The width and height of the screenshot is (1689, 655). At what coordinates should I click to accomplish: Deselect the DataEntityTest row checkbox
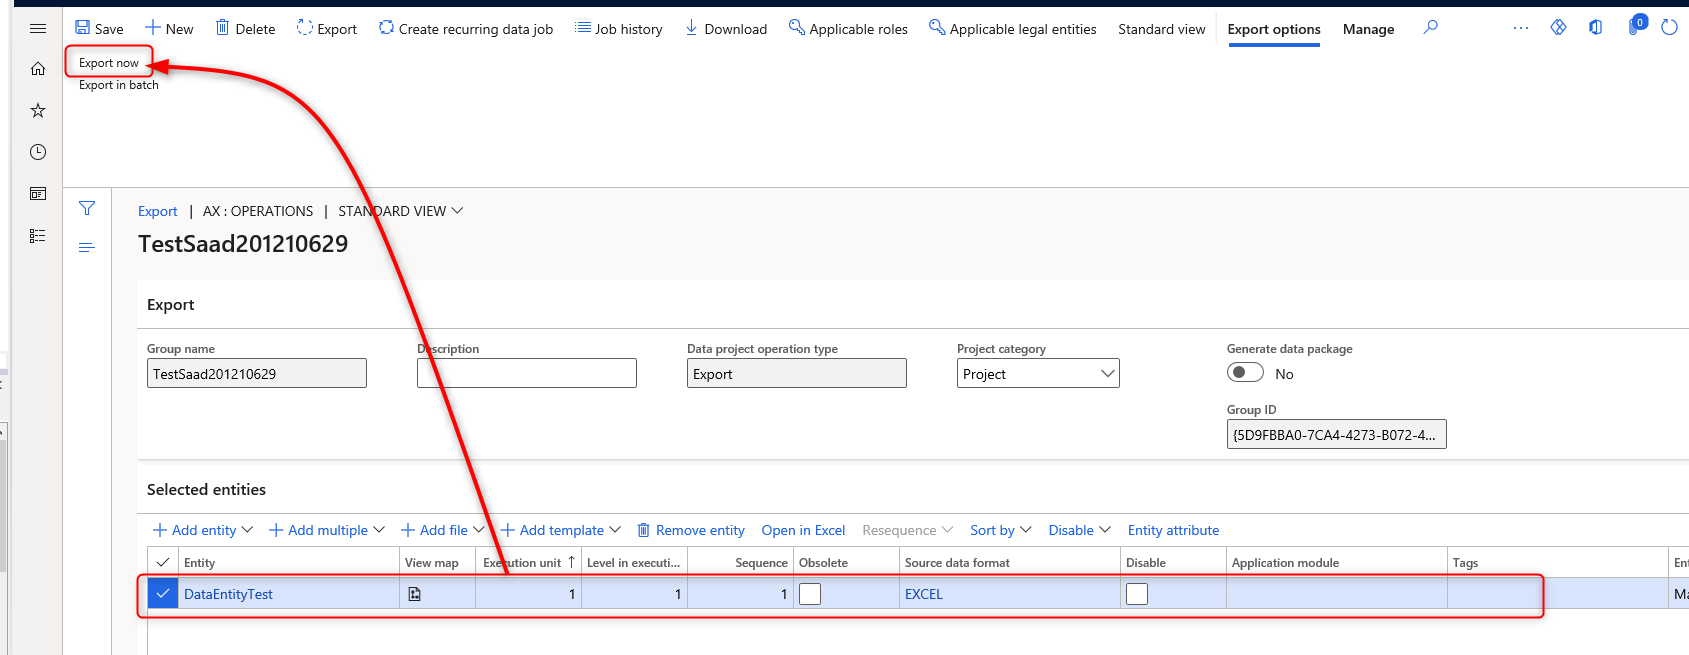tap(163, 593)
